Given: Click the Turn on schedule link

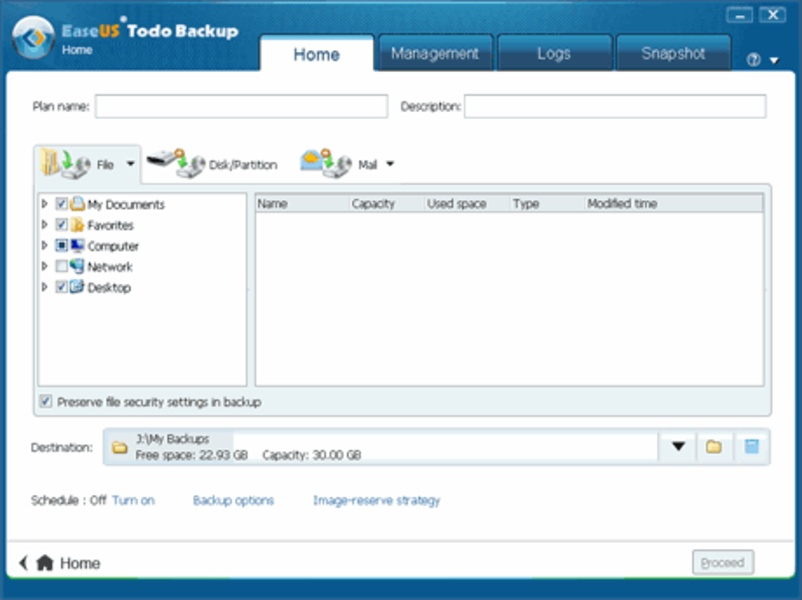Looking at the screenshot, I should pyautogui.click(x=133, y=500).
